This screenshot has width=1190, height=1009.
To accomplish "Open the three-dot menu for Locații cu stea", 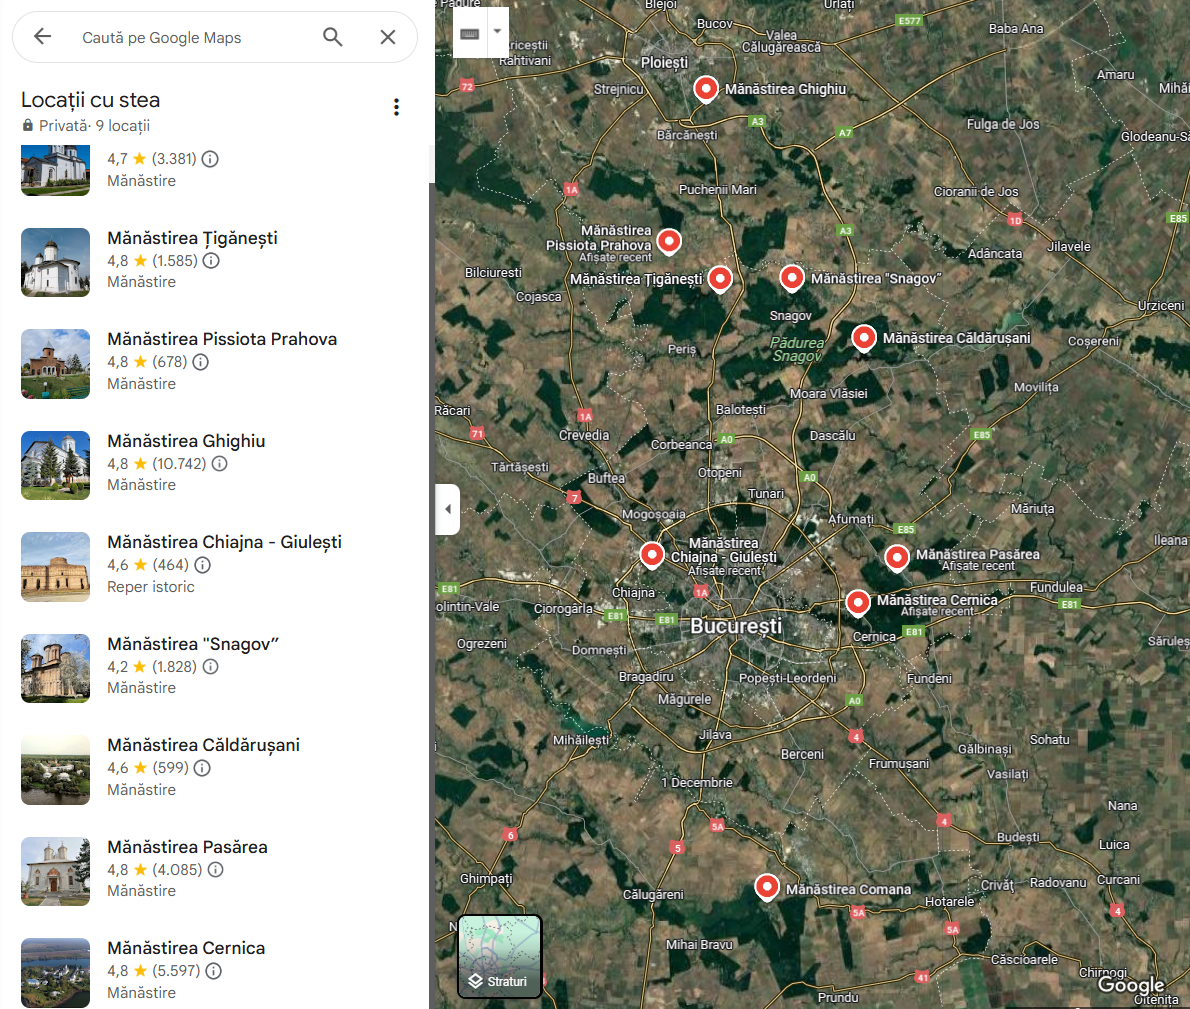I will click(396, 107).
